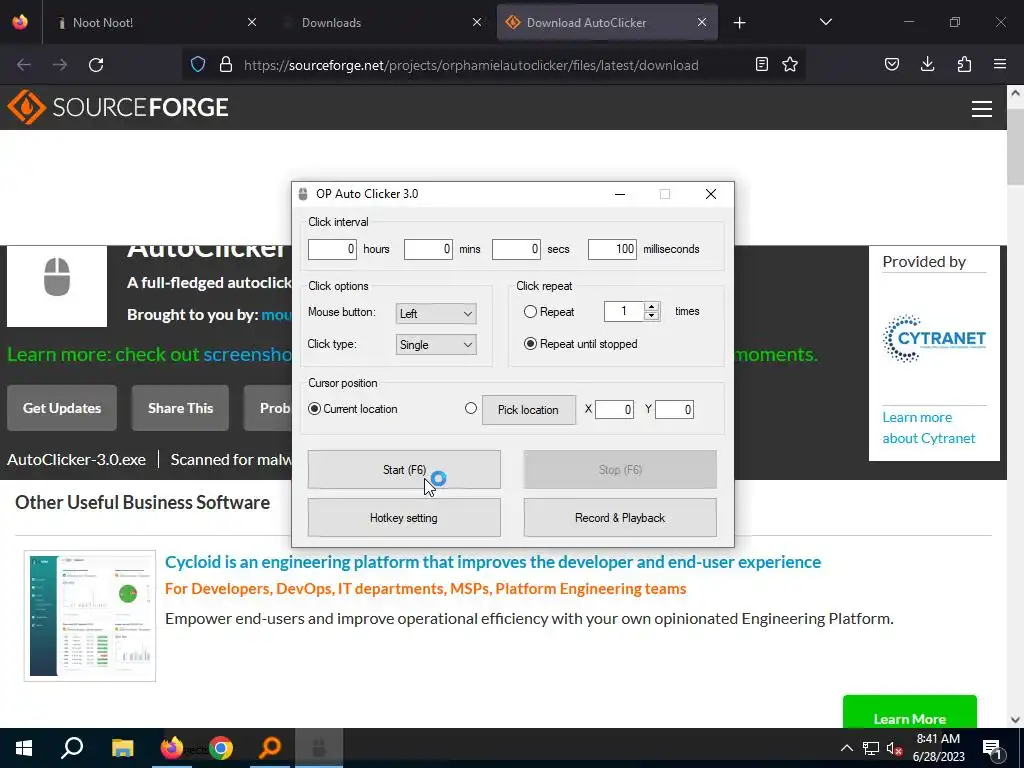Open the network tray icon
The width and height of the screenshot is (1024, 768).
pyautogui.click(x=871, y=748)
